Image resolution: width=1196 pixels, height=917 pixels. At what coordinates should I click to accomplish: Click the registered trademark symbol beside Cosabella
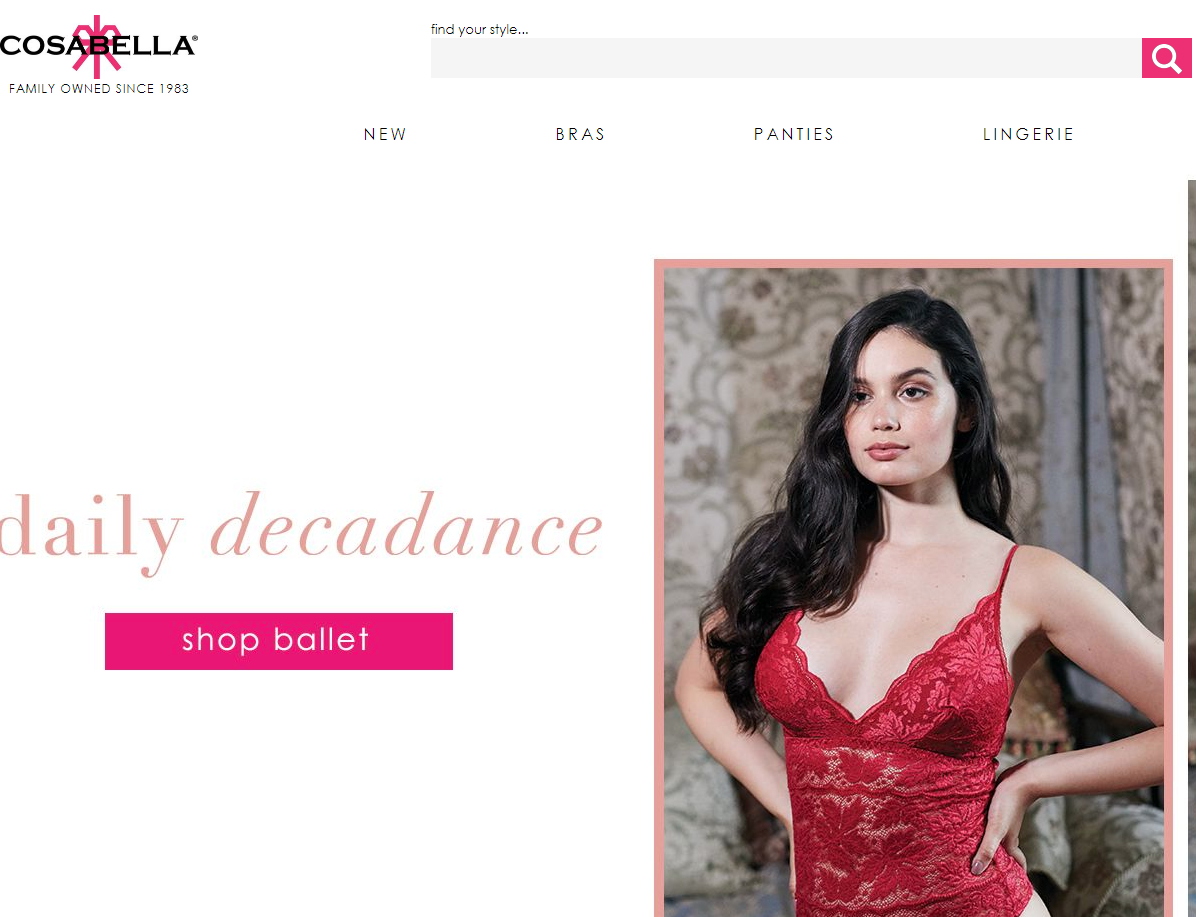(x=195, y=37)
